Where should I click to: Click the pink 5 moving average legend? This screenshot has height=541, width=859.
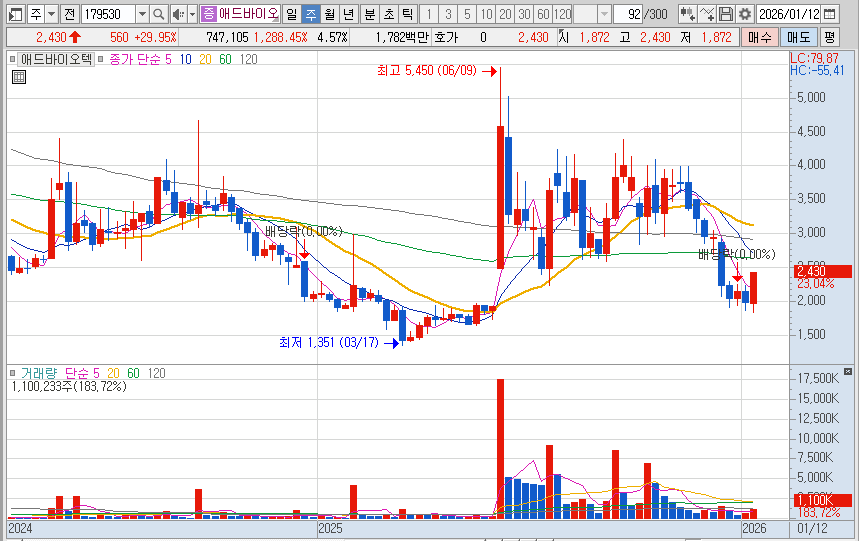pyautogui.click(x=168, y=59)
